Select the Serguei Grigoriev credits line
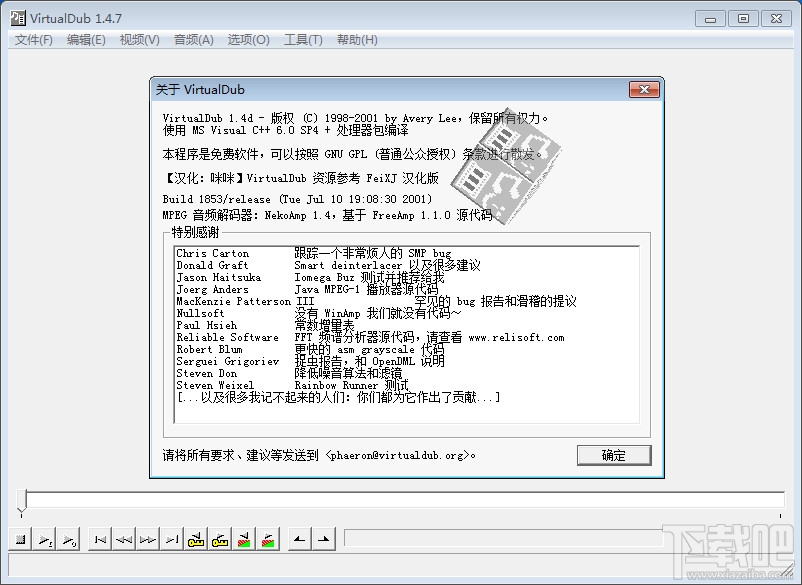802x585 pixels. coord(310,362)
